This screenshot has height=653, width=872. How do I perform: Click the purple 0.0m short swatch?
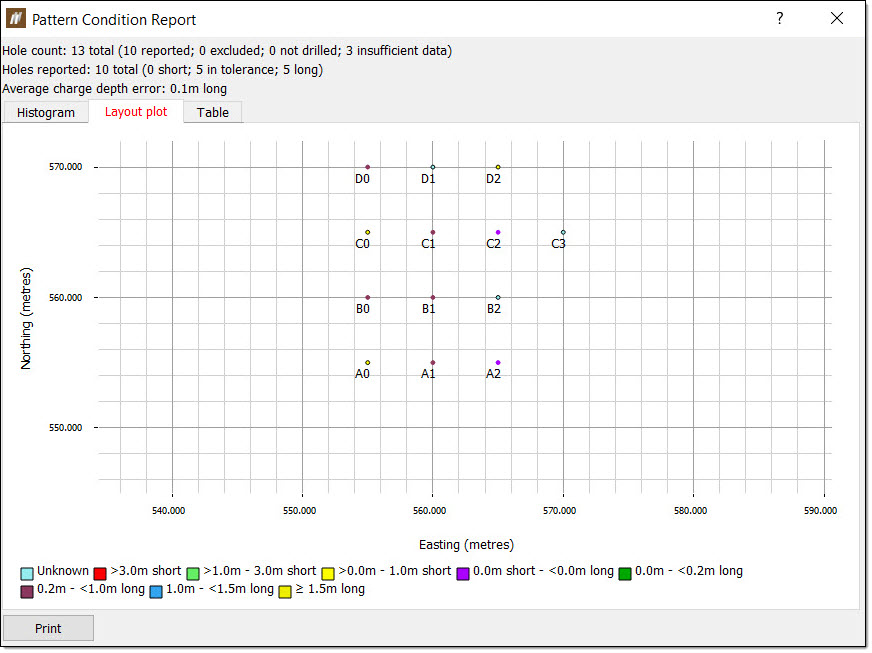[463, 573]
